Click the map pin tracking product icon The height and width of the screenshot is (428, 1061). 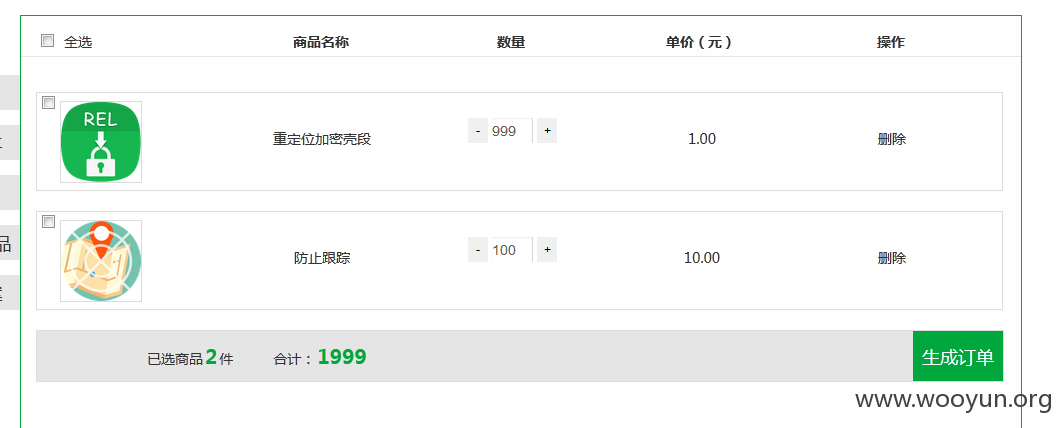click(x=101, y=261)
